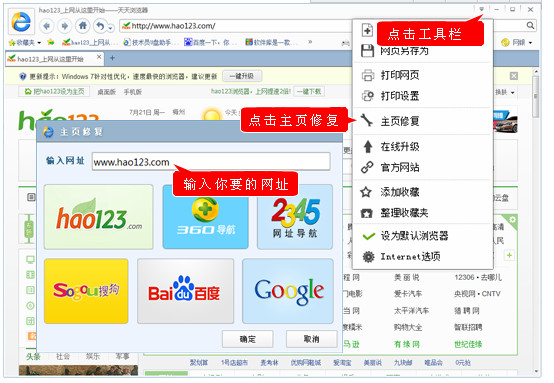
Task: Select 打印网页 in the tools menu
Action: pyautogui.click(x=423, y=75)
